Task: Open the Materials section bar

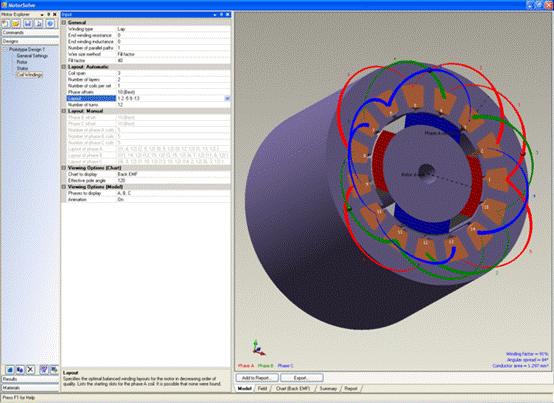Action: tap(30, 388)
